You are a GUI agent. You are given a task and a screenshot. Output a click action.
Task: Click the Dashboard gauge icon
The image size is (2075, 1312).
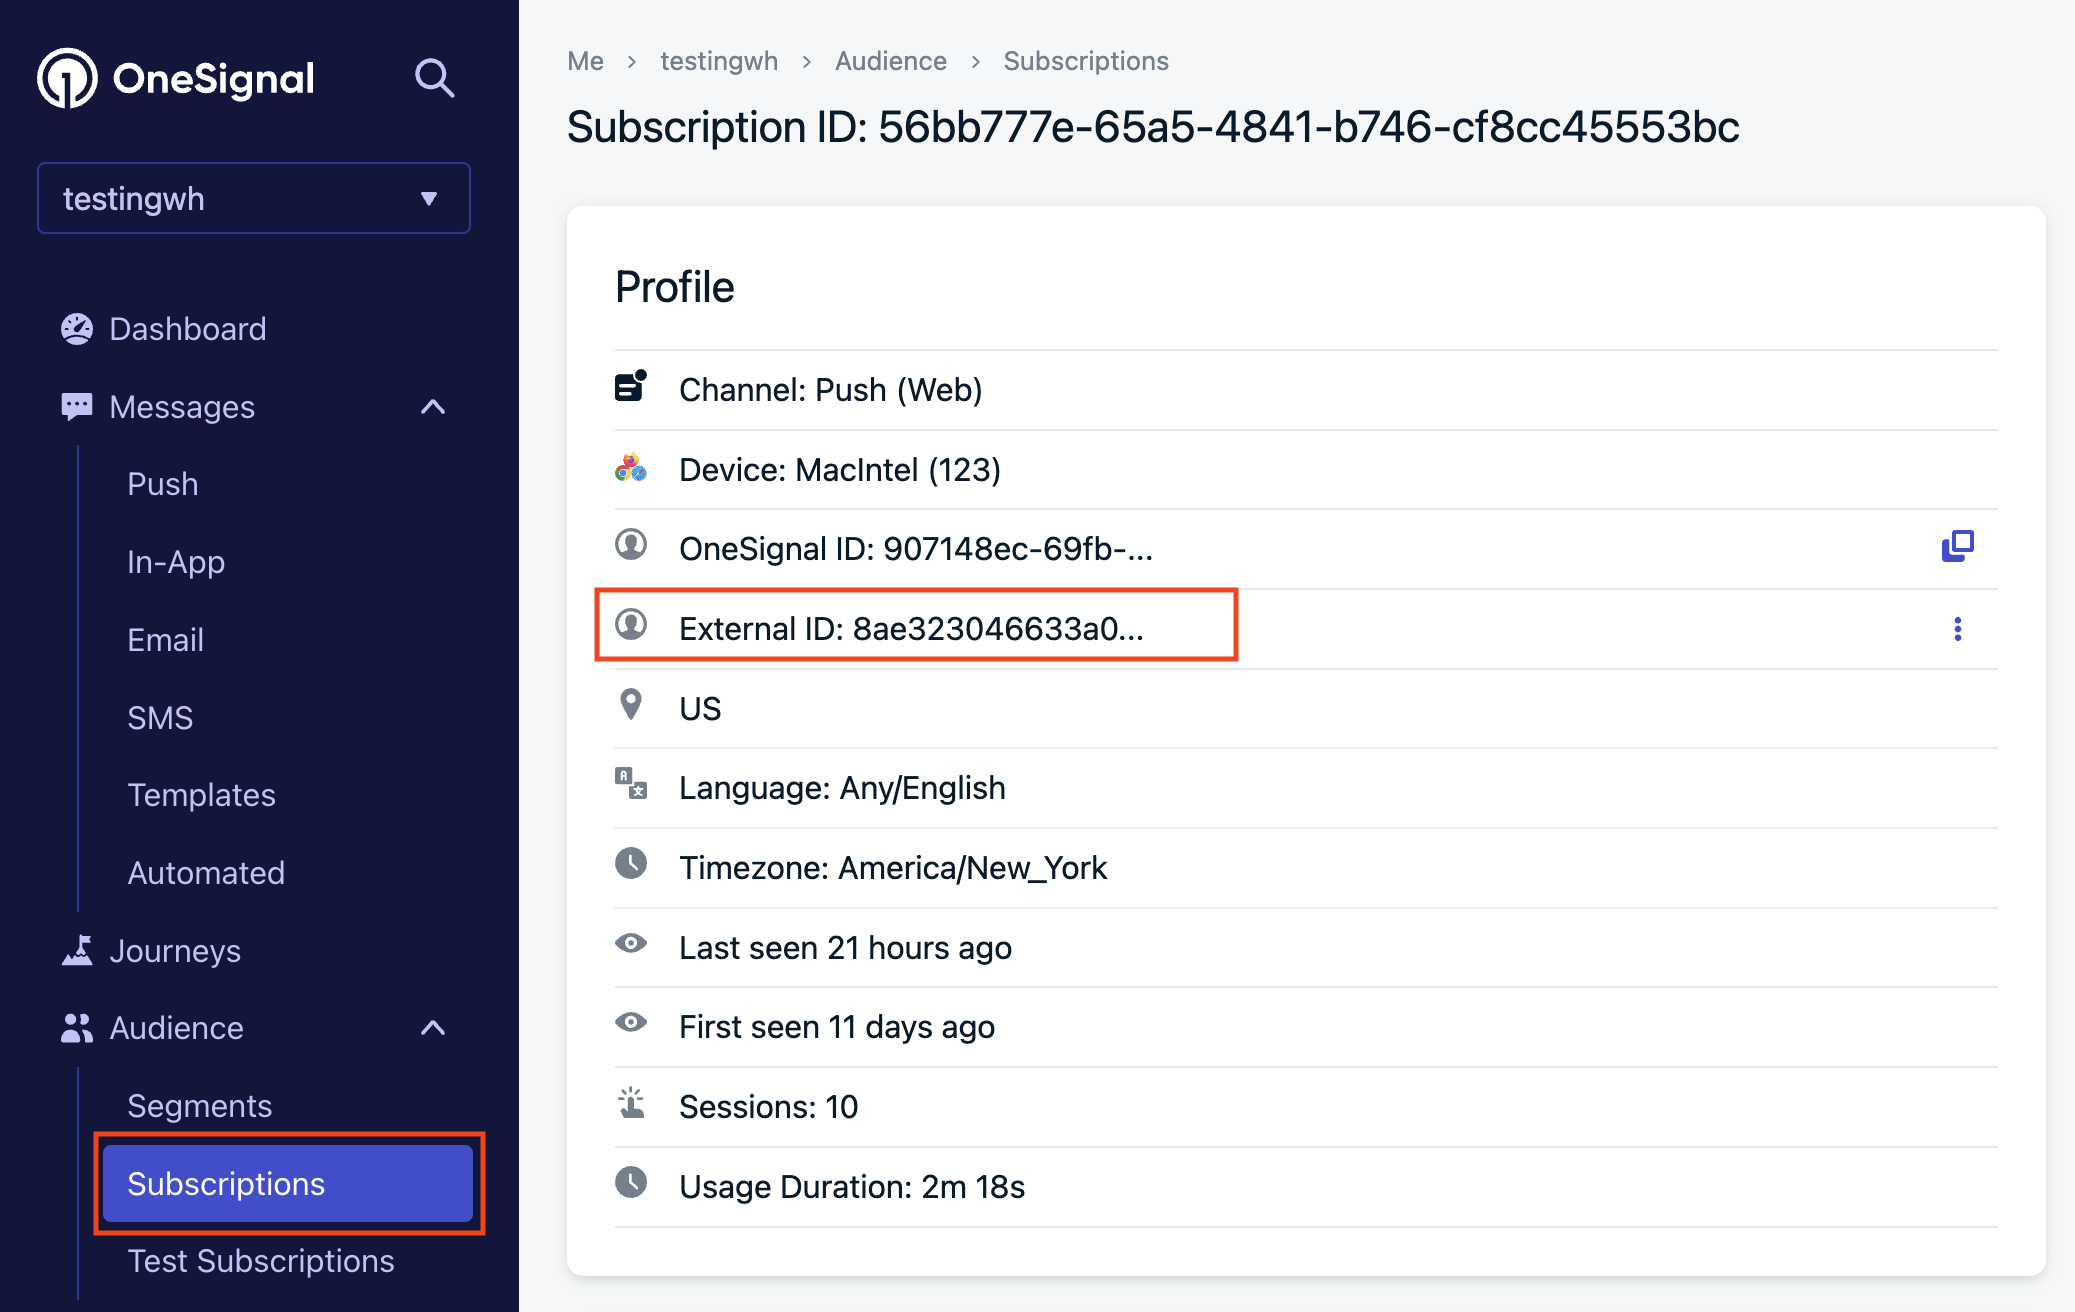[77, 329]
